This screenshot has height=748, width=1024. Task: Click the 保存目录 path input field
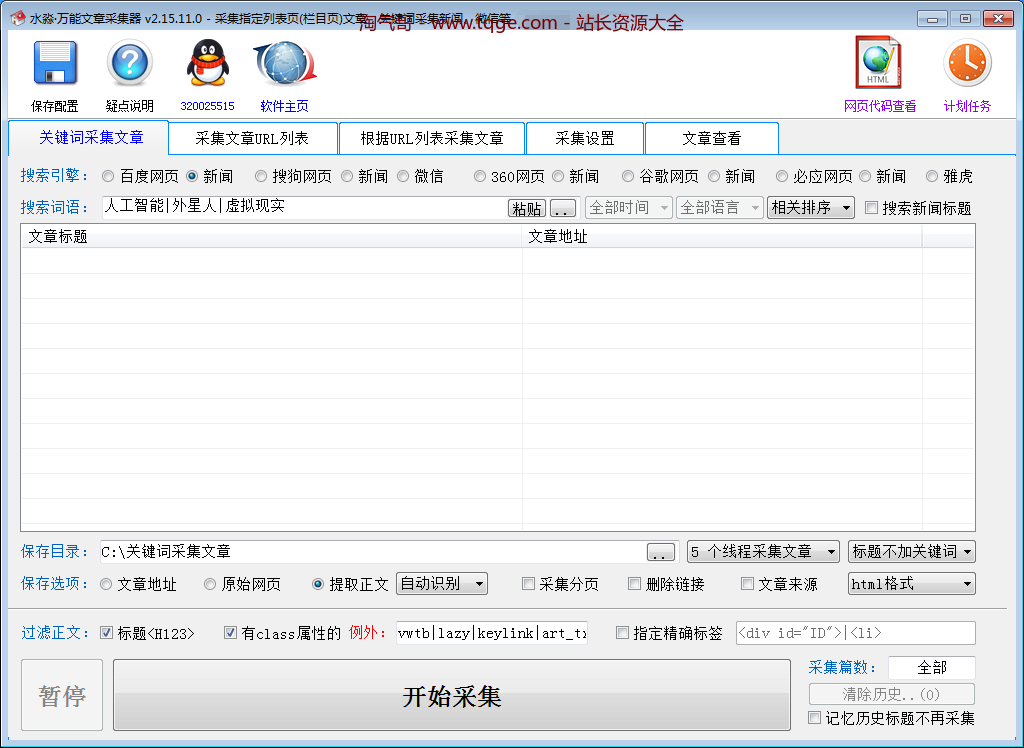pyautogui.click(x=370, y=552)
